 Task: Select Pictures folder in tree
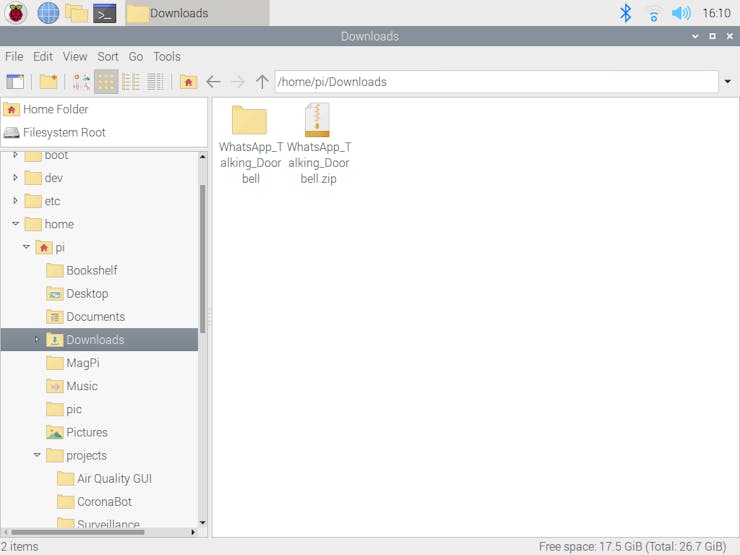[x=99, y=432]
